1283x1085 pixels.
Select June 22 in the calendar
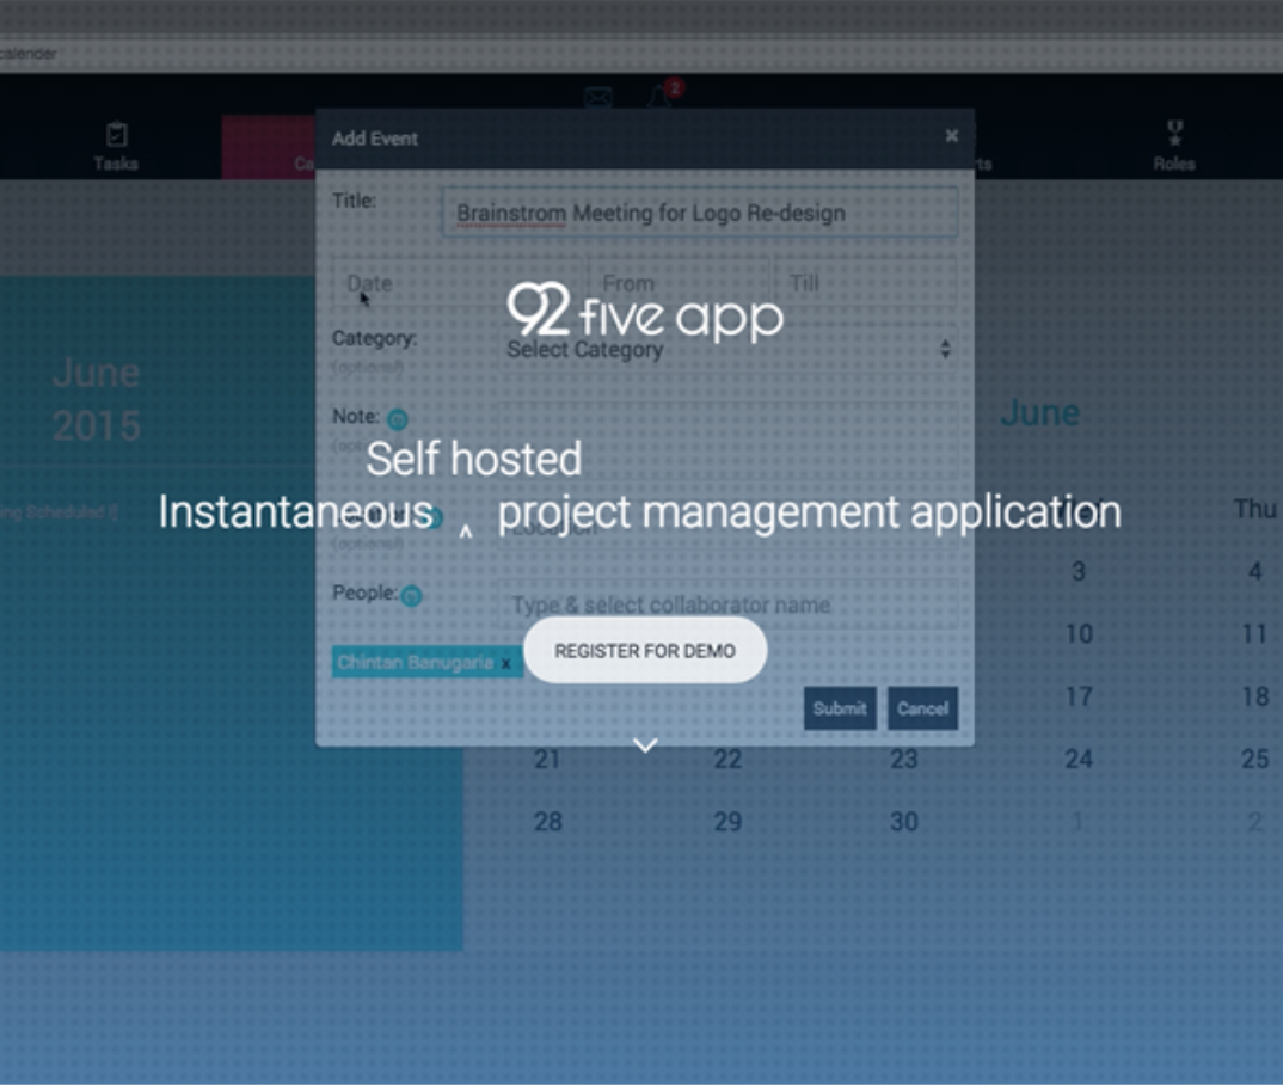click(x=727, y=759)
